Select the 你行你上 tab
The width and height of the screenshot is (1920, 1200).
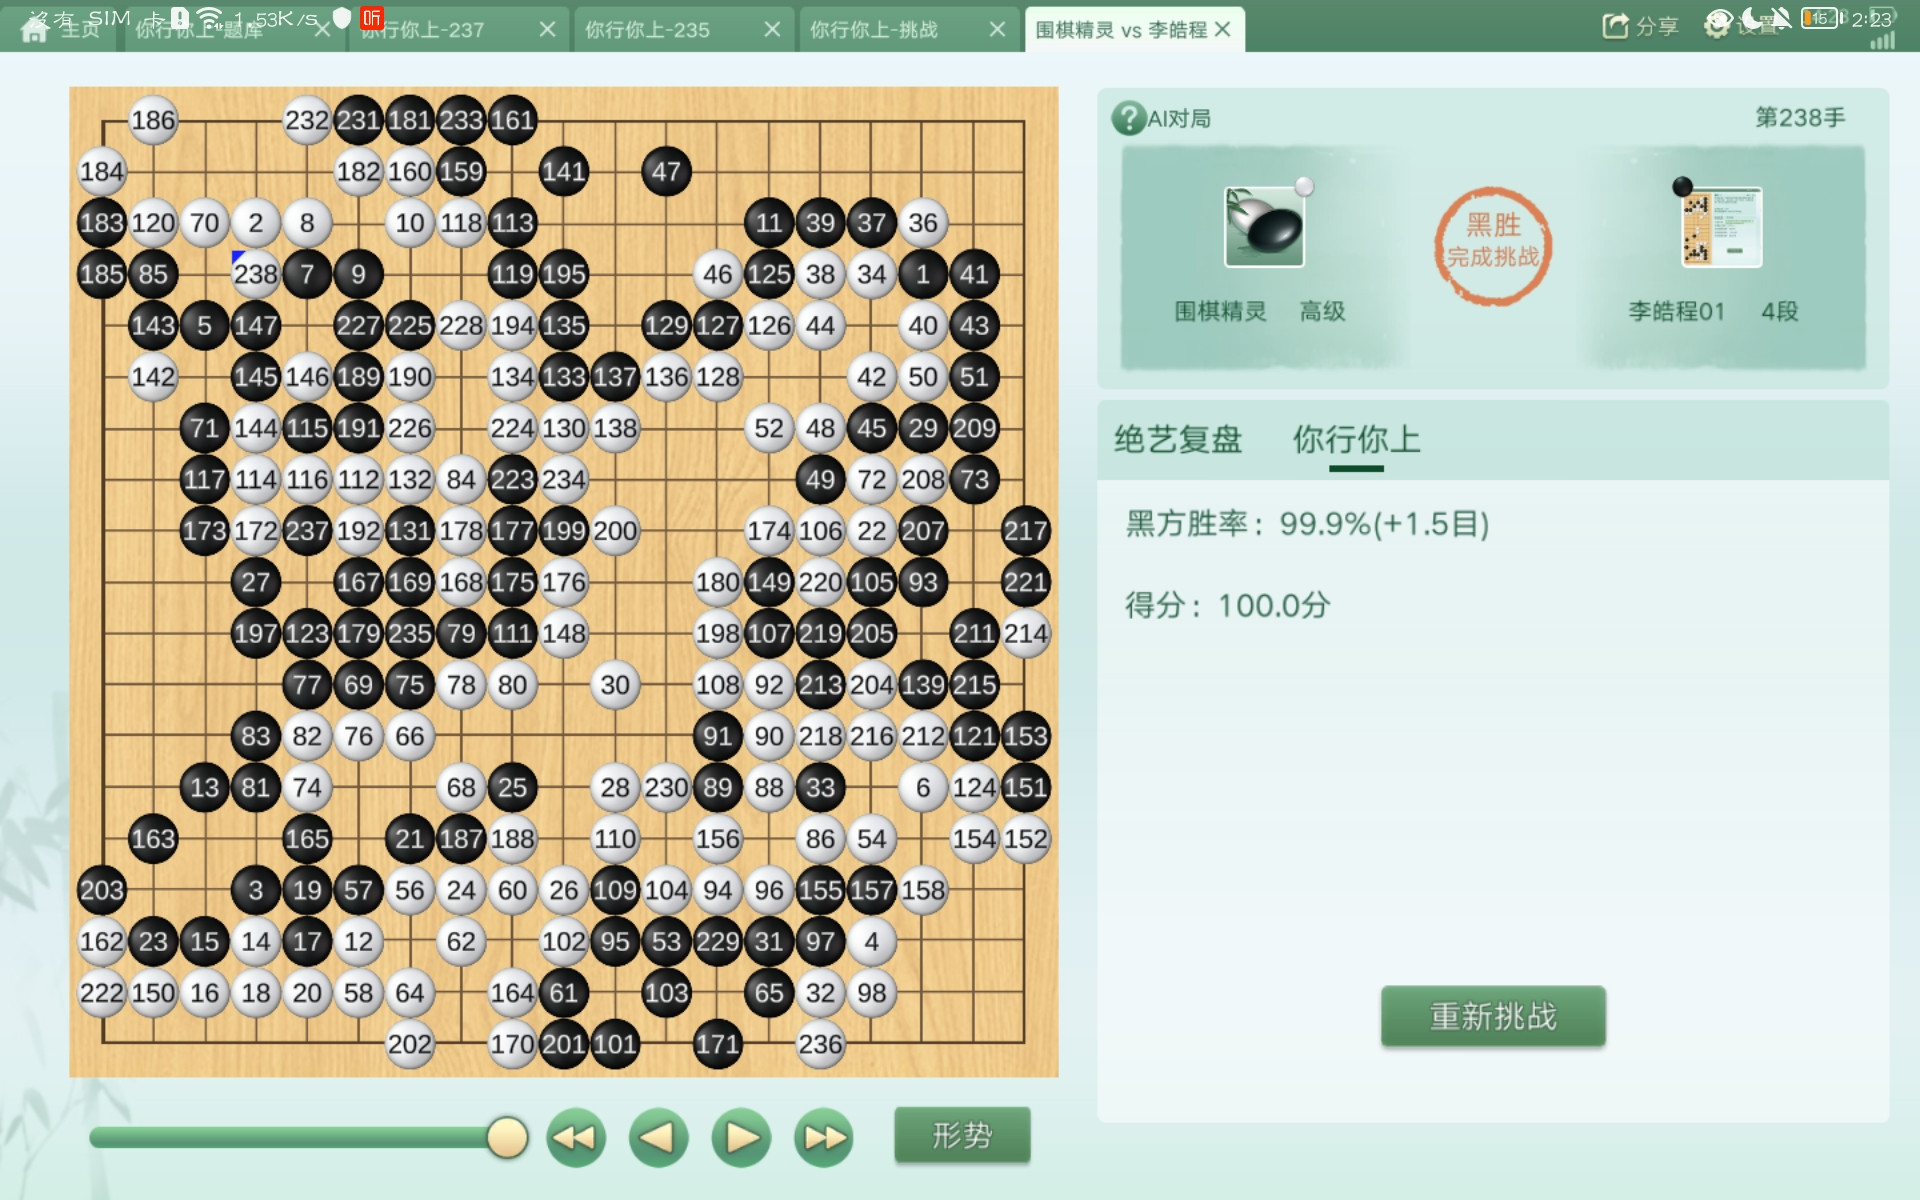click(x=1356, y=439)
